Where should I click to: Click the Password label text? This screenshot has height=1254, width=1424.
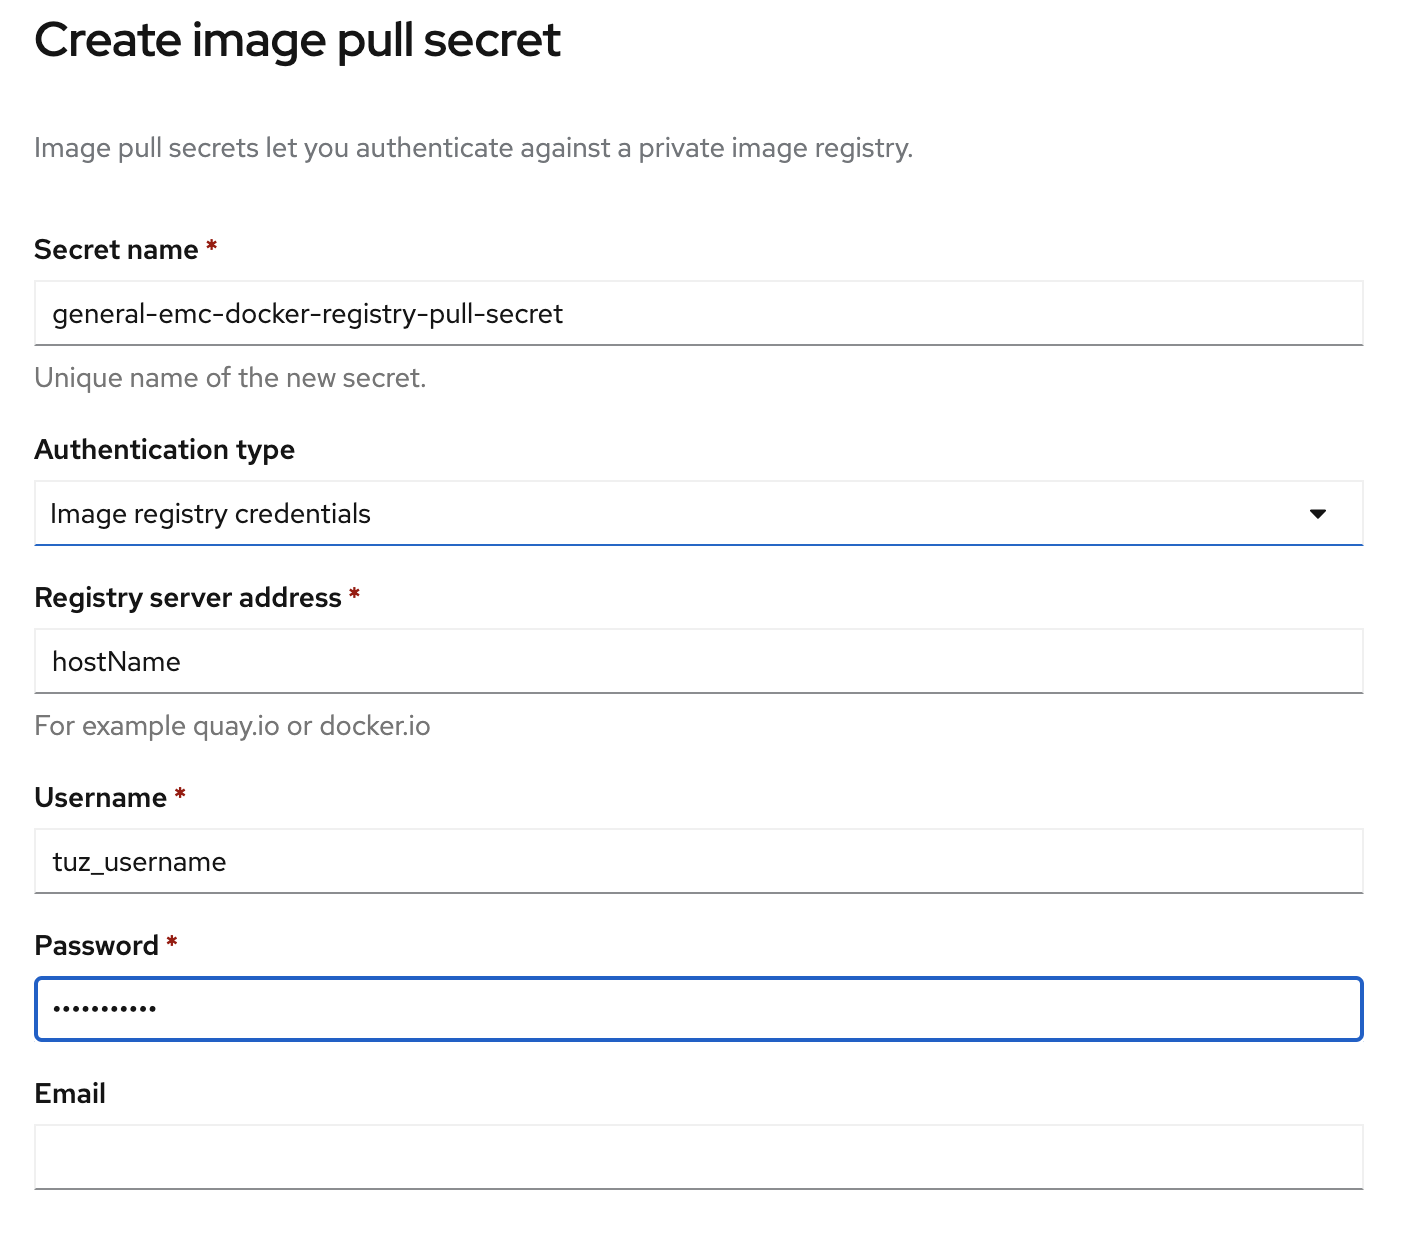[97, 946]
